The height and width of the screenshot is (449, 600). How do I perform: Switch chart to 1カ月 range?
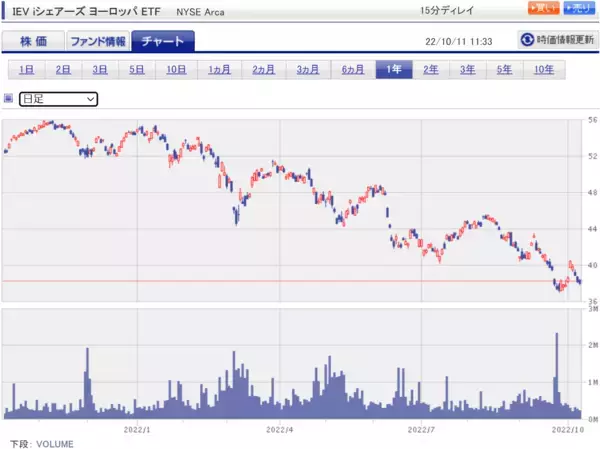pyautogui.click(x=219, y=70)
